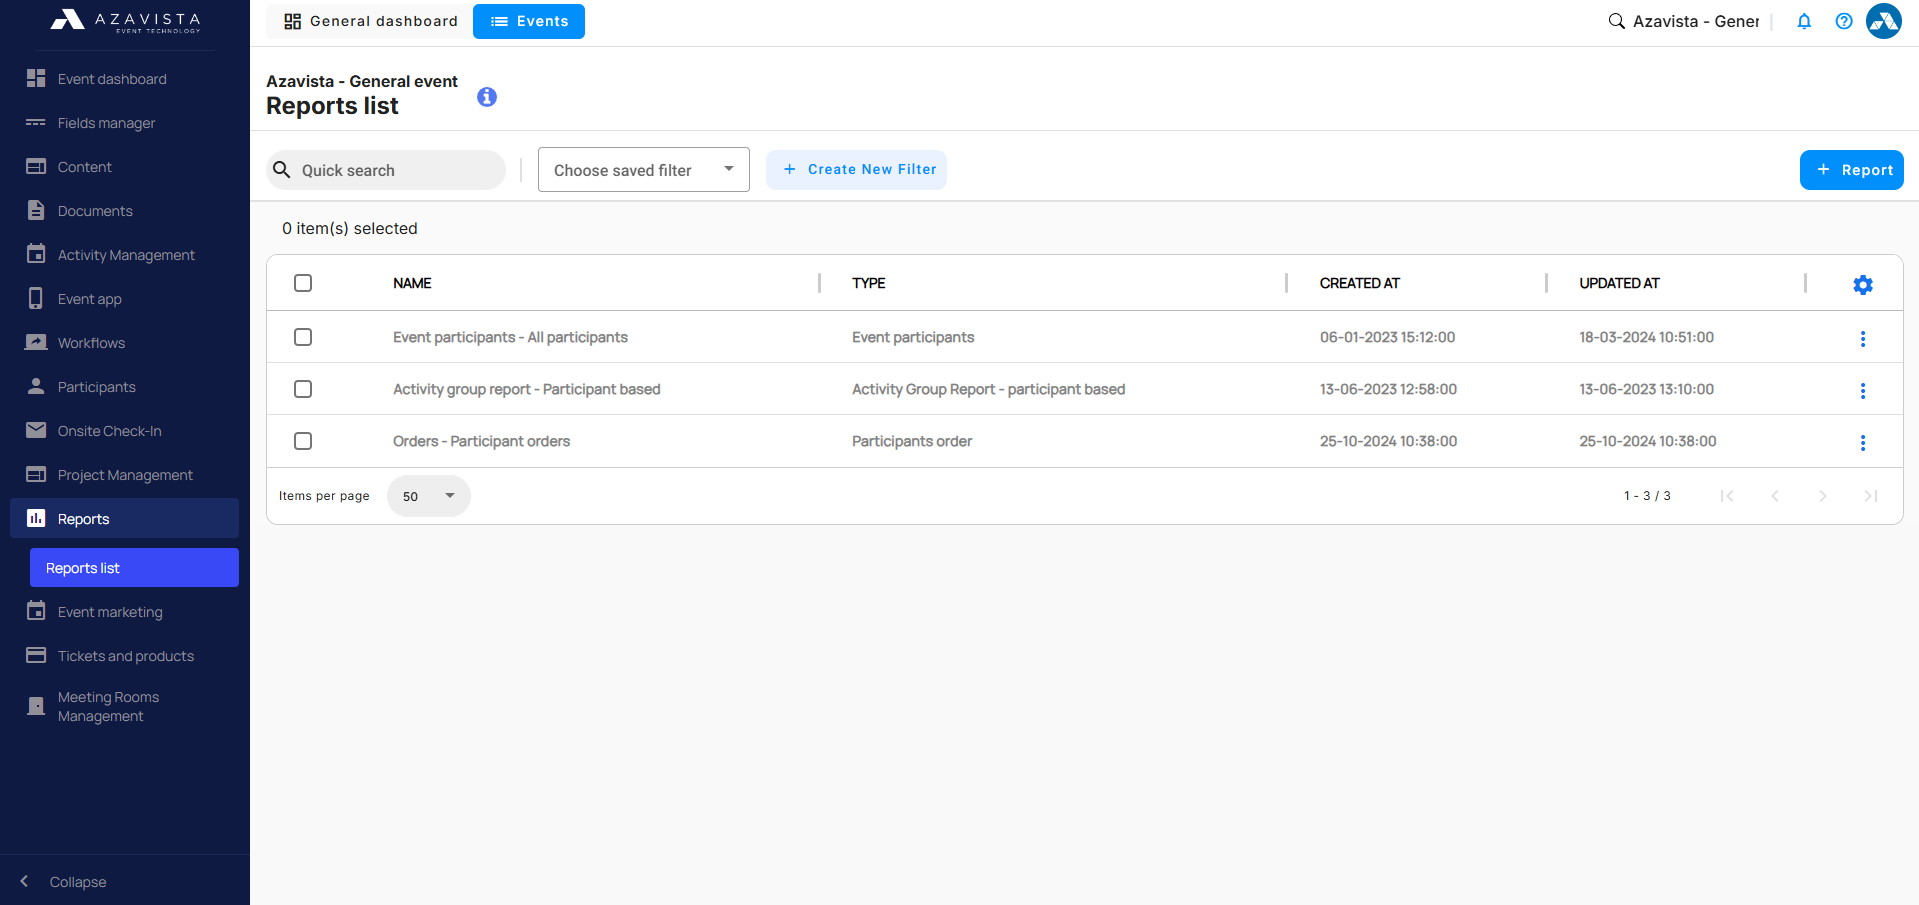Toggle the select-all checkbox in header
Viewport: 1919px width, 905px height.
coord(303,283)
